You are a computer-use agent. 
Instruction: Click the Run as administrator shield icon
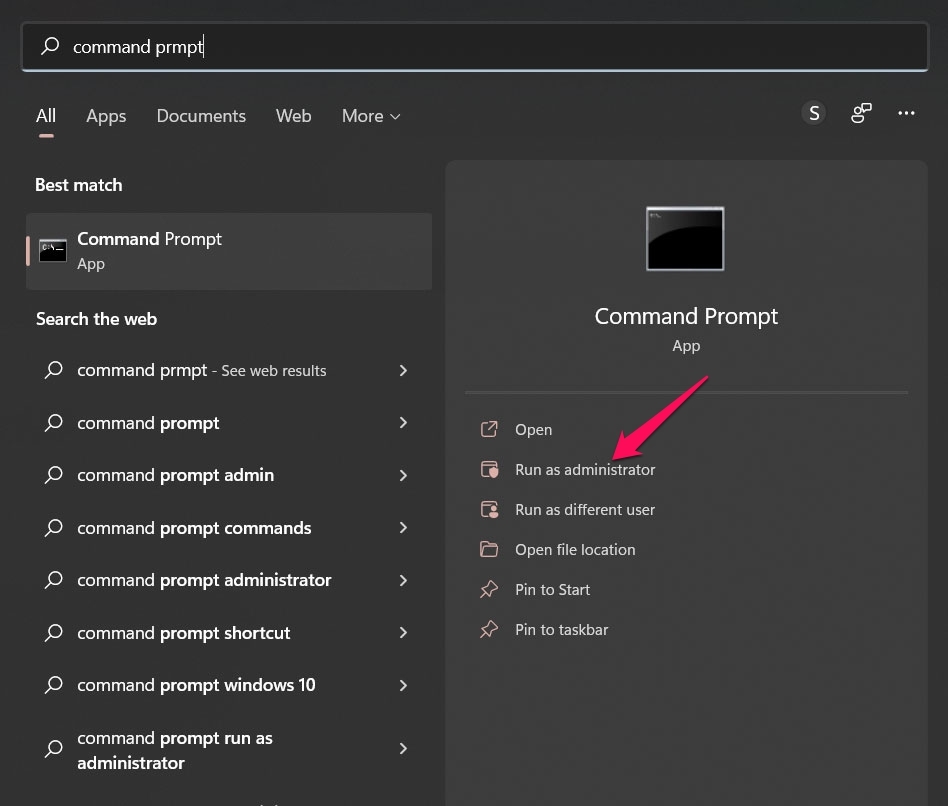click(x=489, y=469)
